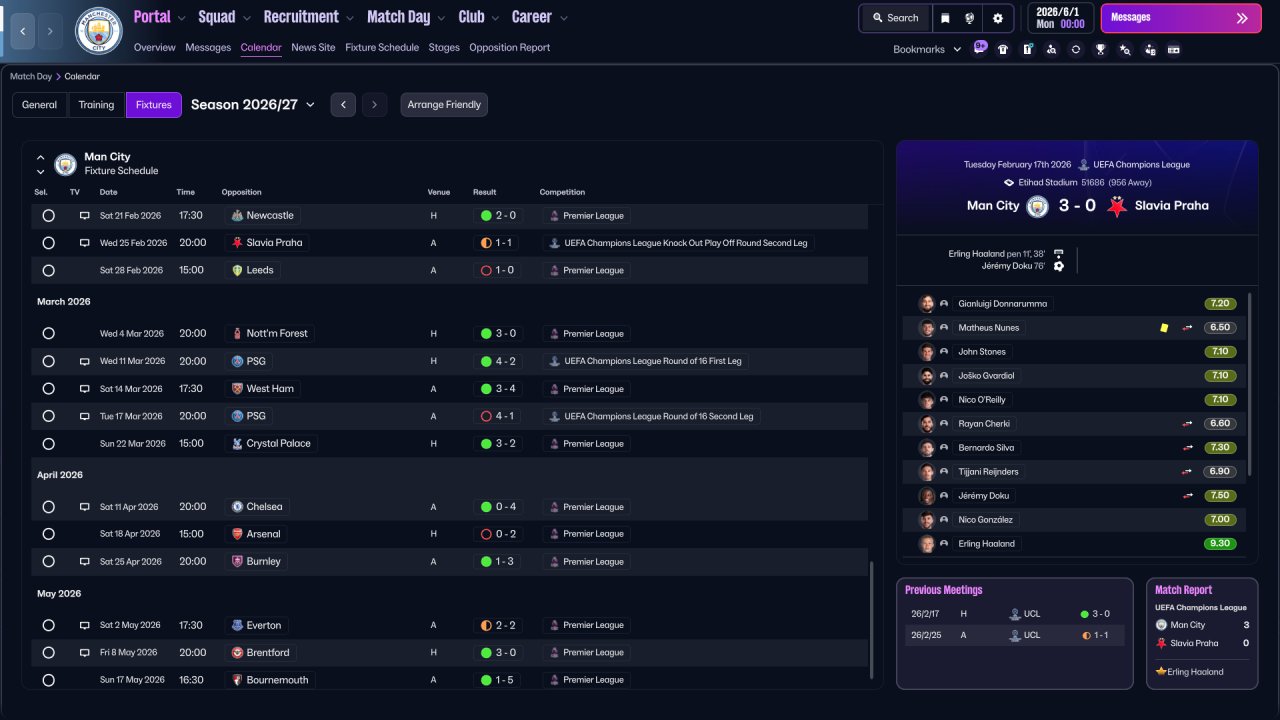Select the Everton fixture radio button

coord(48,625)
